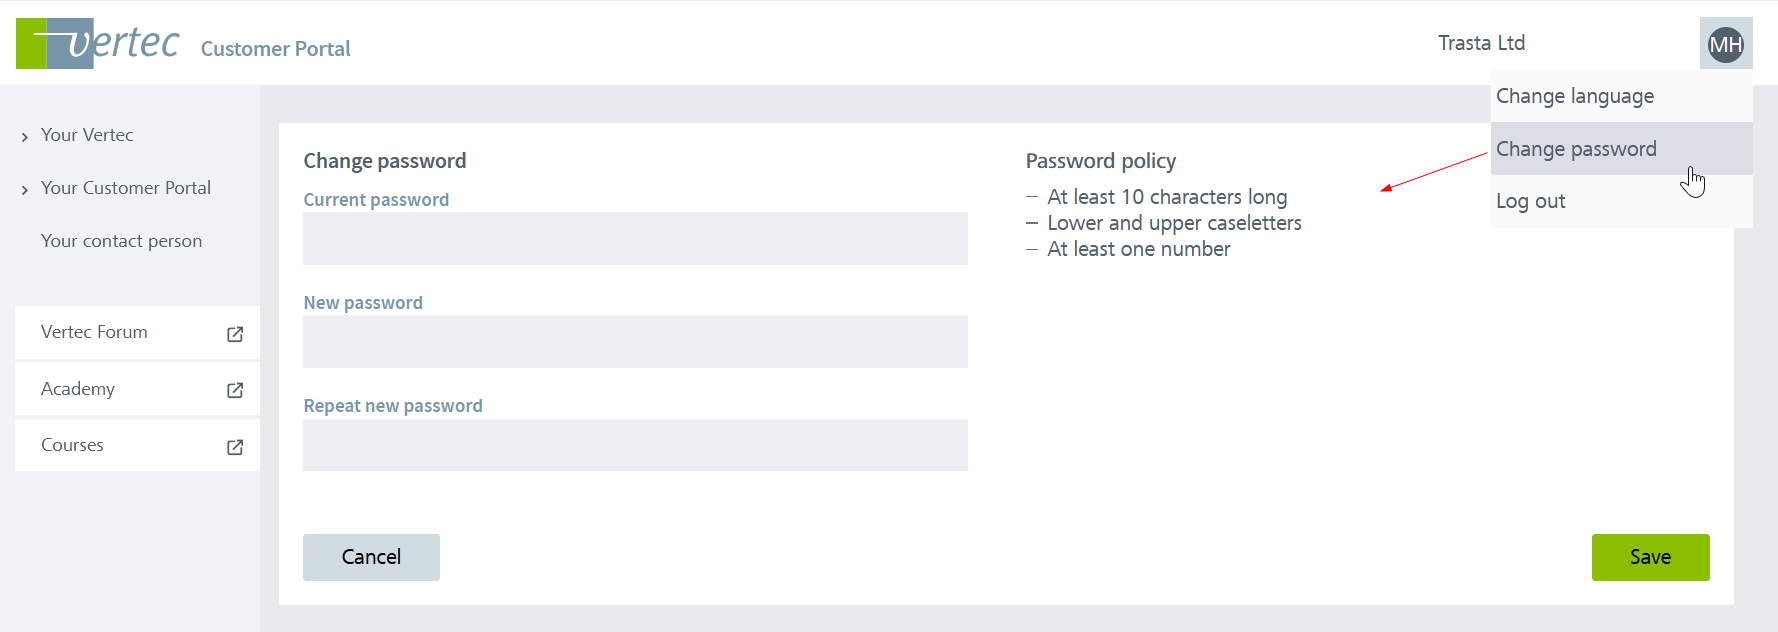The width and height of the screenshot is (1778, 632).
Task: Select Change language from user menu
Action: [1574, 96]
